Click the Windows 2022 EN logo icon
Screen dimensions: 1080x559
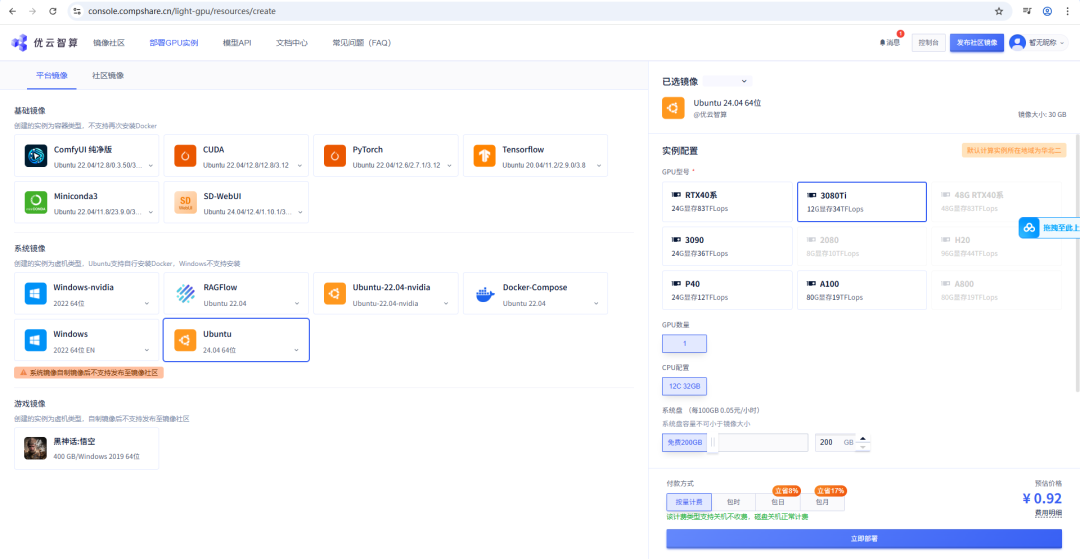pos(35,340)
